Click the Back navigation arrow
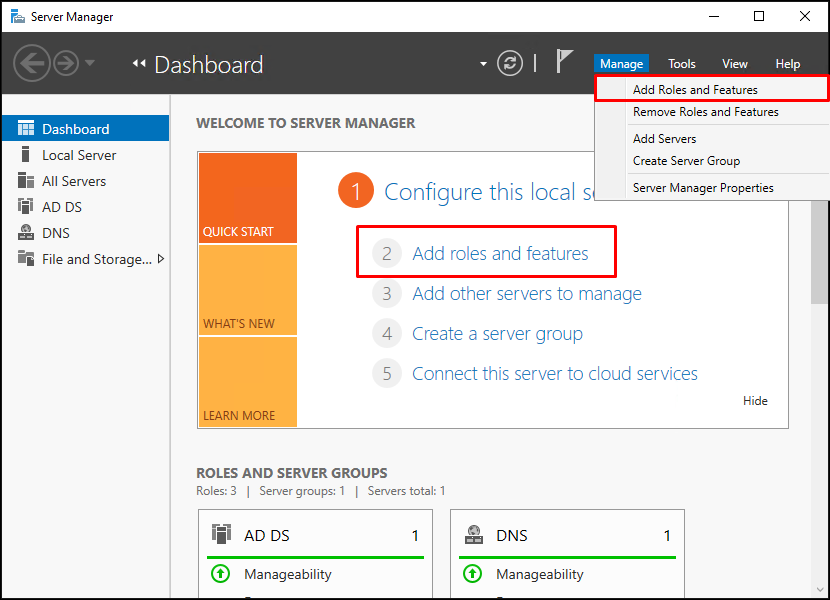This screenshot has height=600, width=830. [32, 63]
